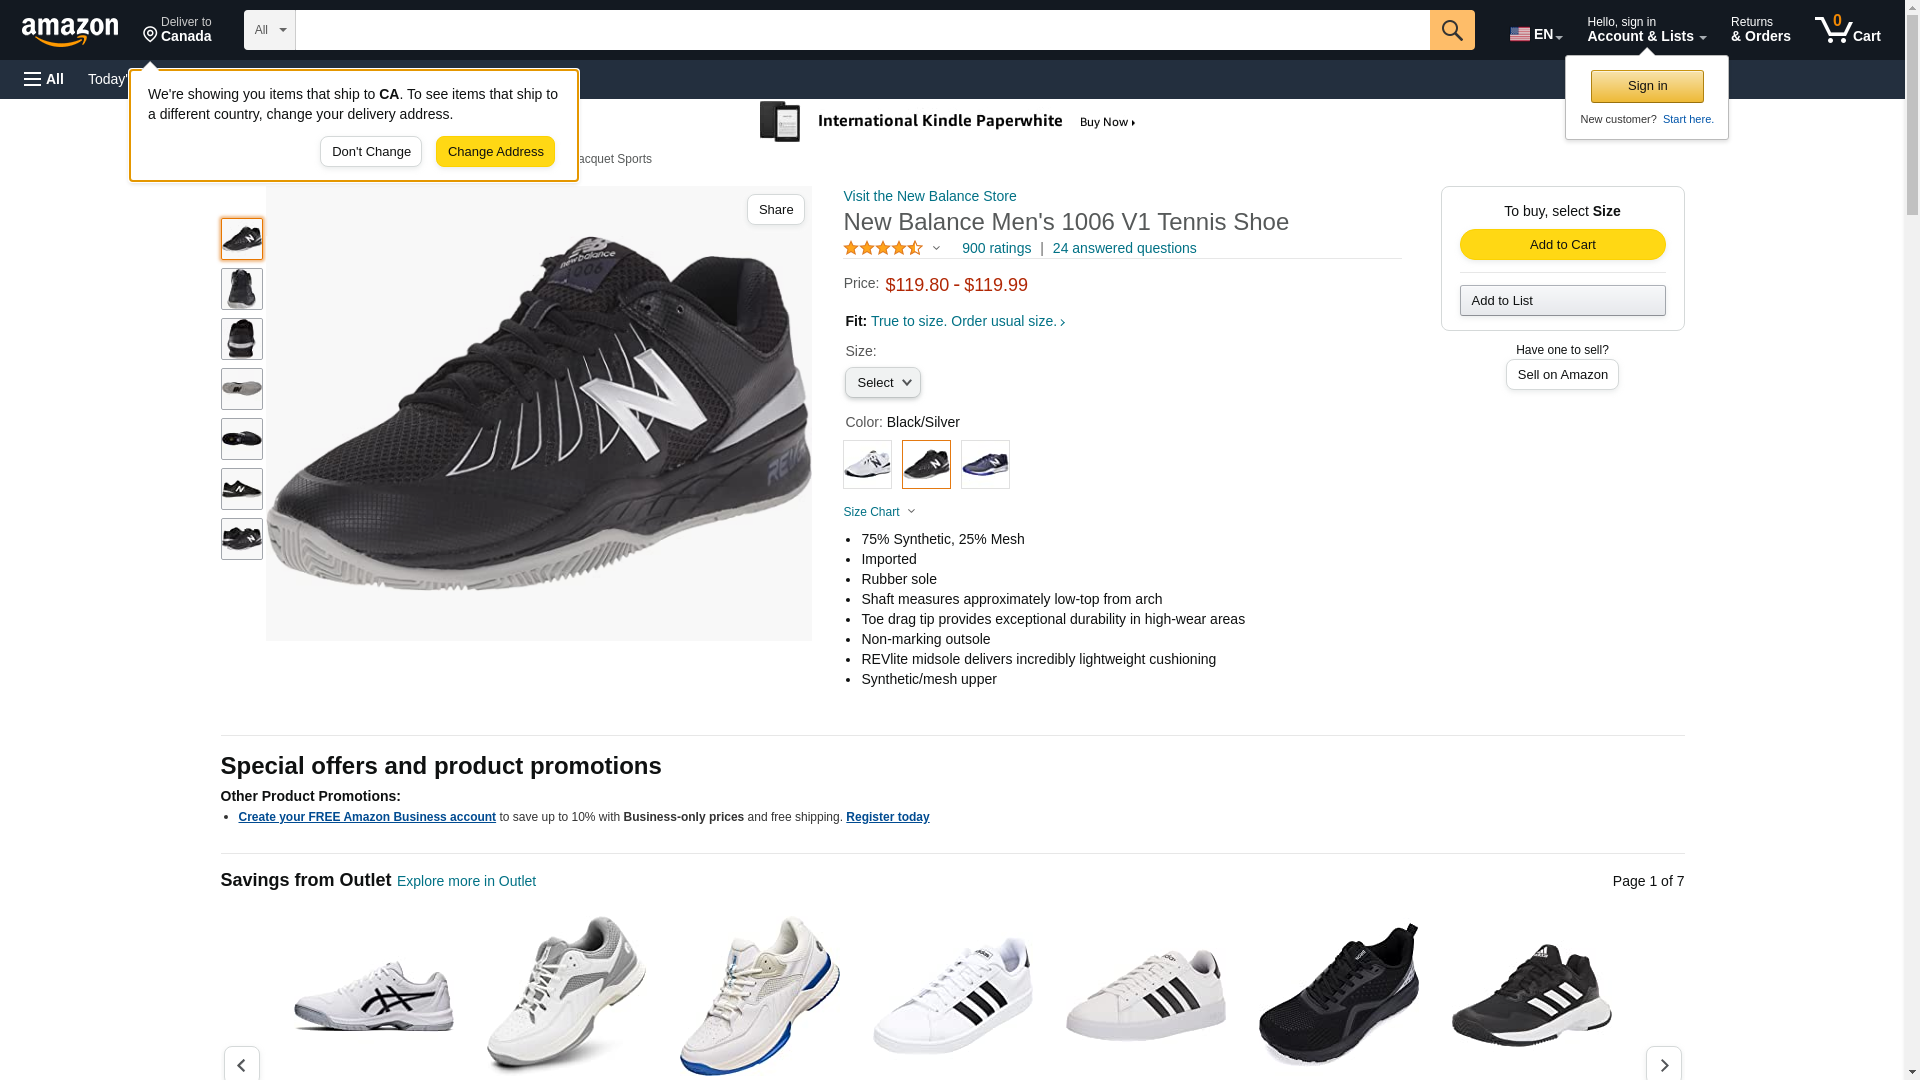The height and width of the screenshot is (1080, 1920).
Task: Select the navy blue shoe color swatch
Action: [x=985, y=465]
